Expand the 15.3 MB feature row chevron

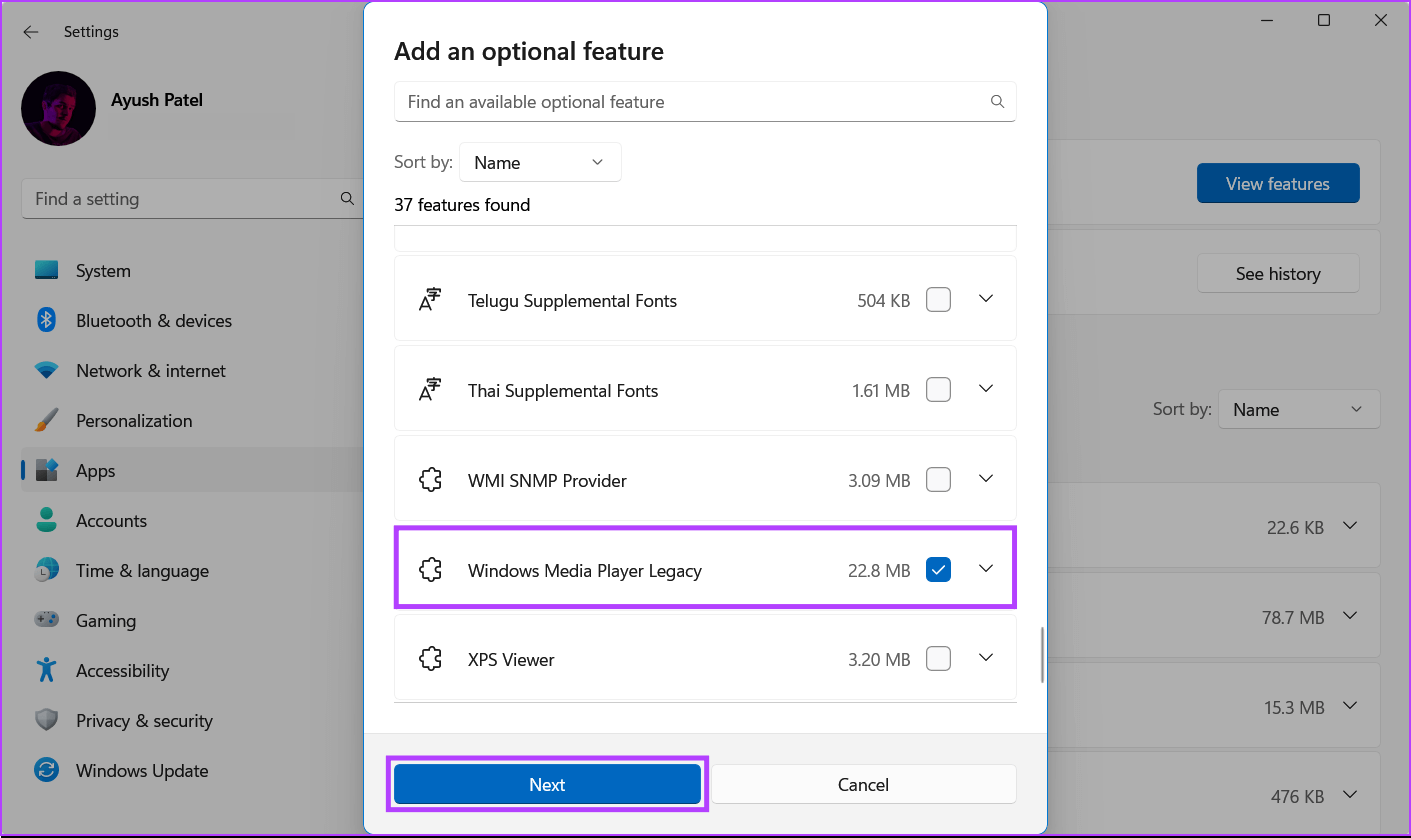(x=1351, y=706)
